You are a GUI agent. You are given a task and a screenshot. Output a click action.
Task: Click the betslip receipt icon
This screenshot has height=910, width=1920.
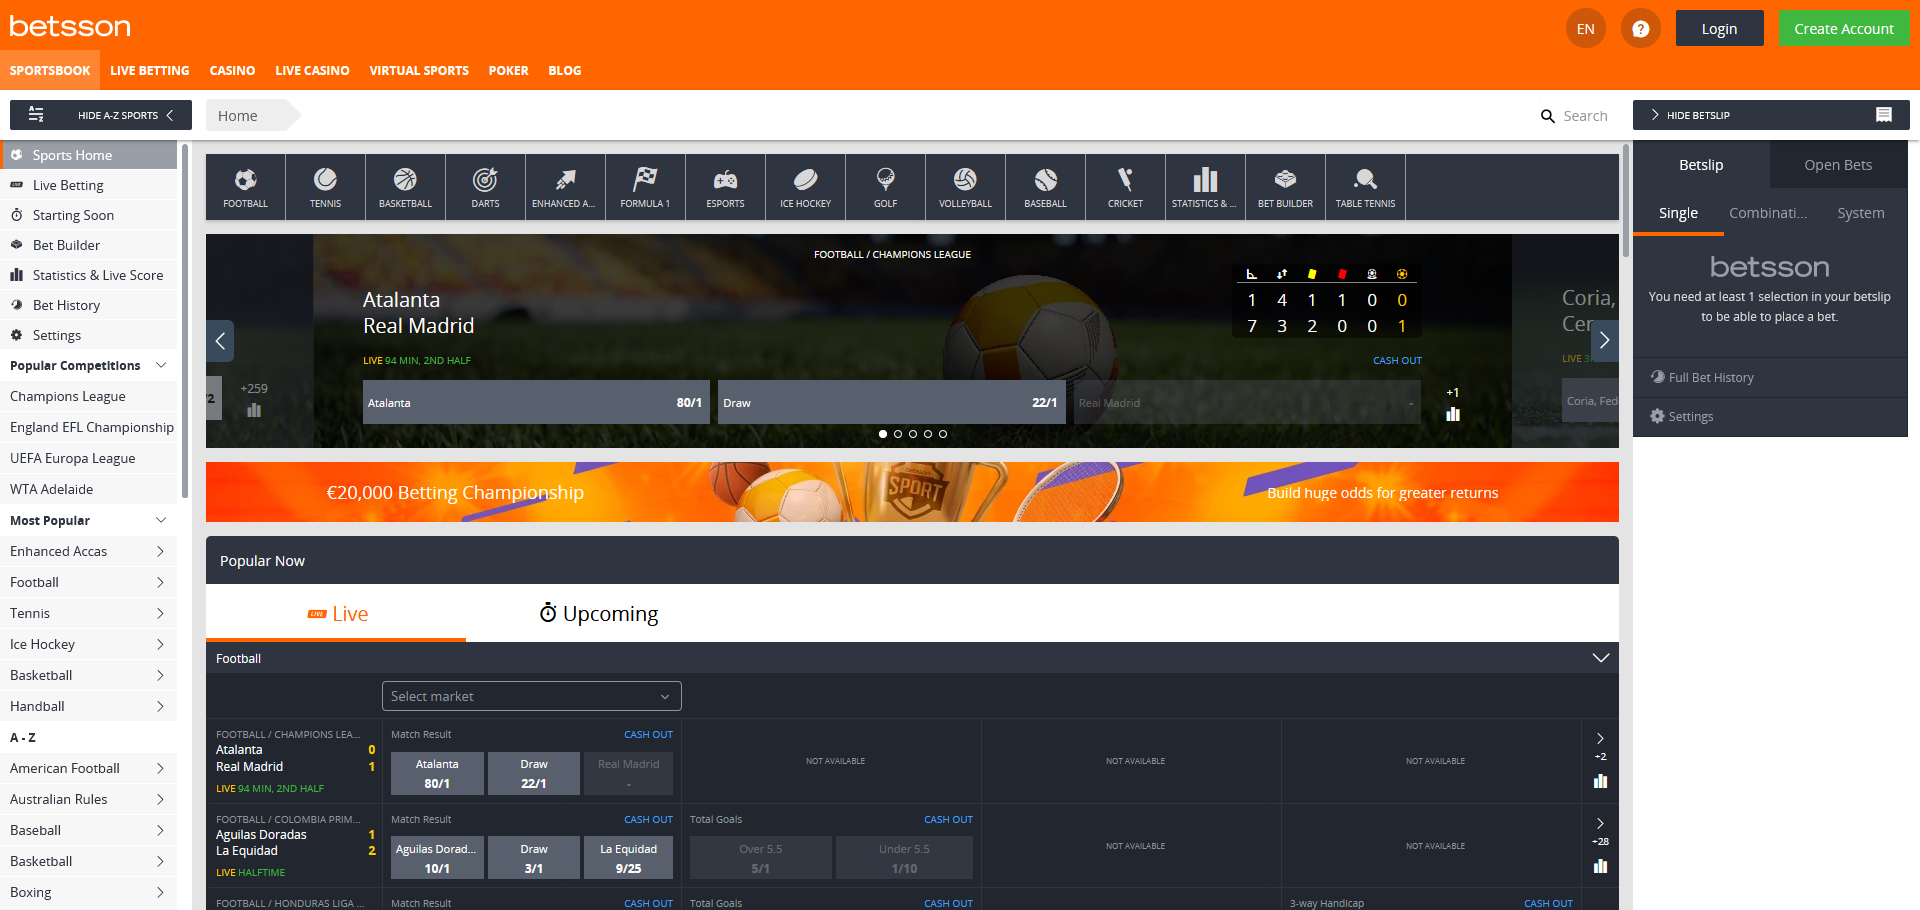tap(1883, 115)
